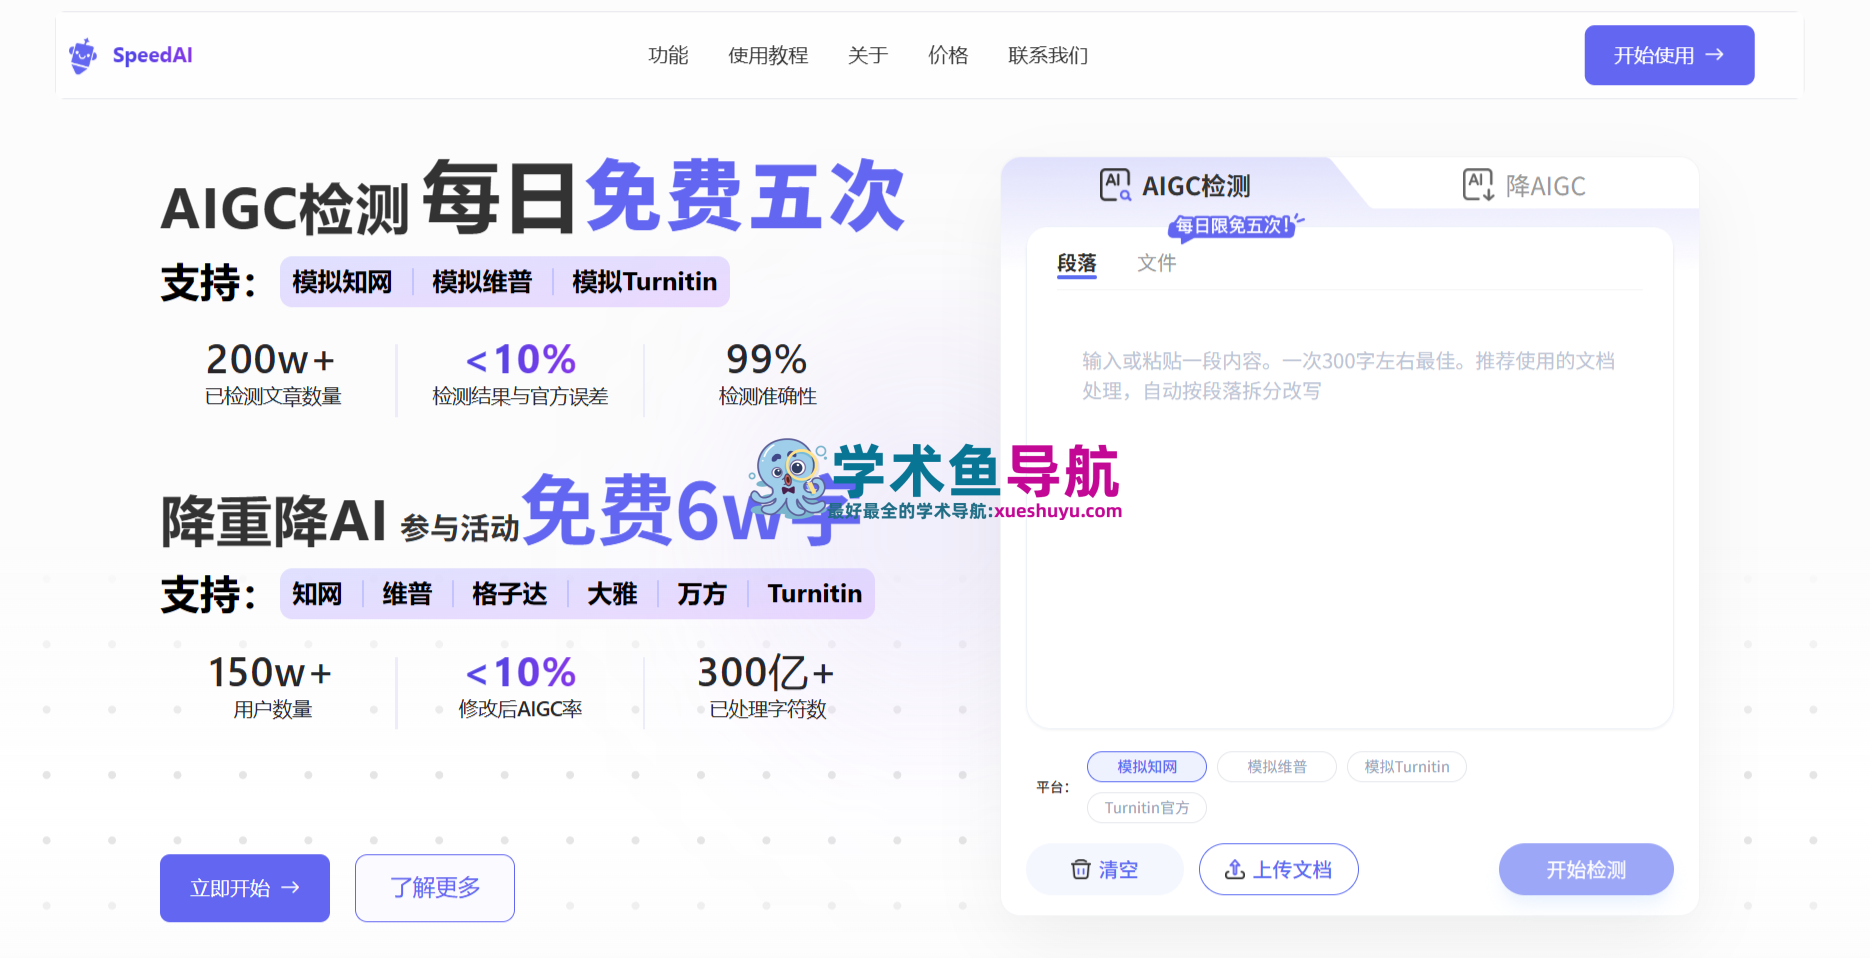Screen dimensions: 1870x958
Task: Click the <10% 修改后AIGC率 statistic
Action: coord(520,687)
